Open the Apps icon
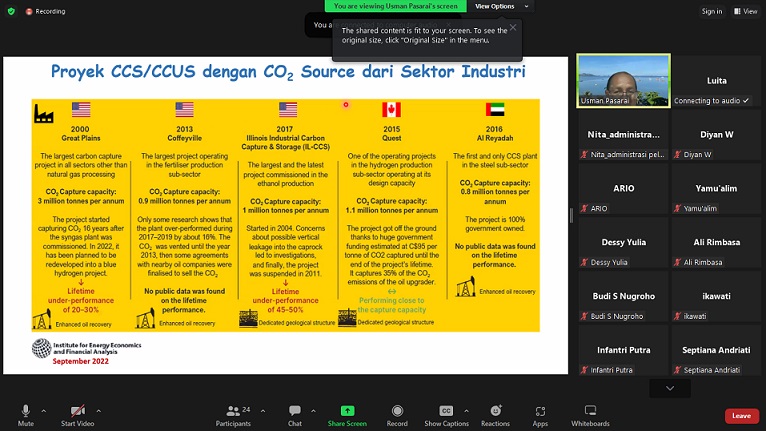The image size is (766, 431). (x=540, y=412)
